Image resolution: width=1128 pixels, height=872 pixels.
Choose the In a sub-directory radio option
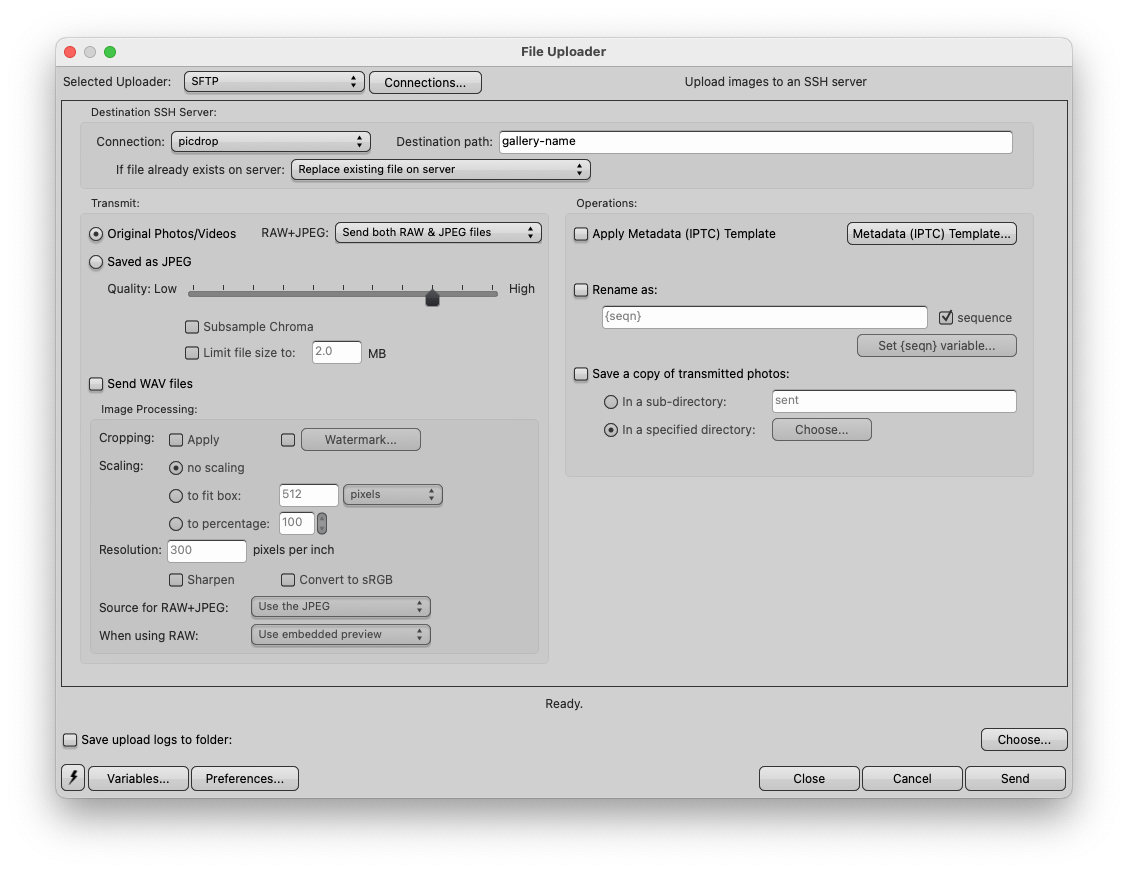[611, 401]
